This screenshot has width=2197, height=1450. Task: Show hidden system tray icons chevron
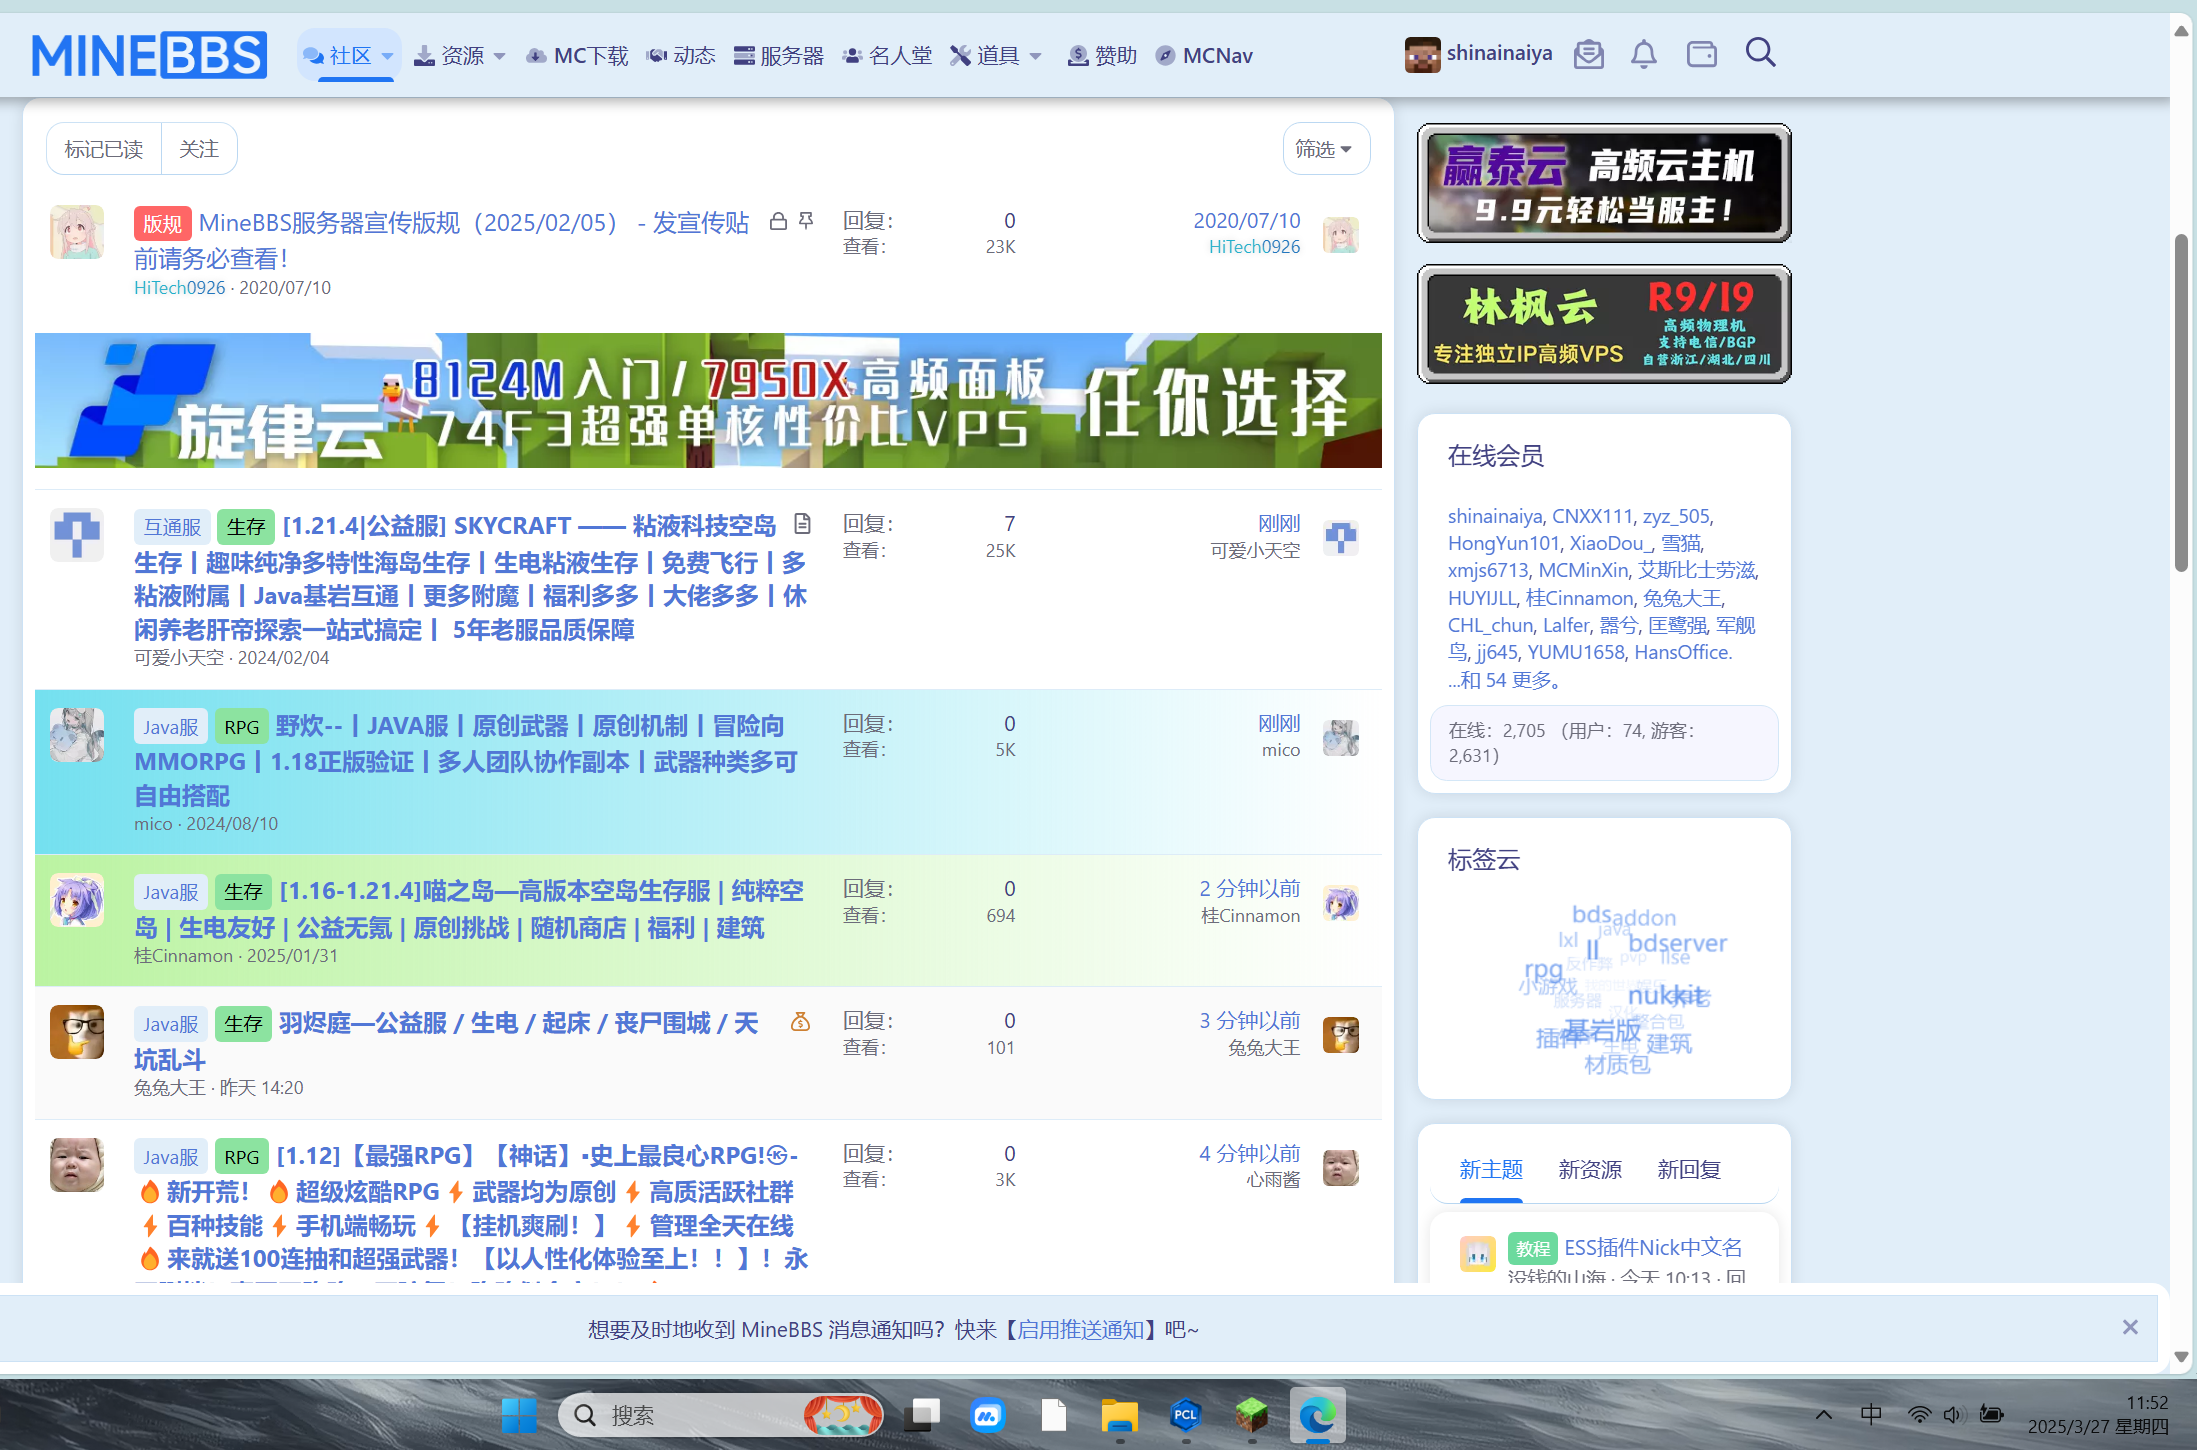[x=1824, y=1415]
